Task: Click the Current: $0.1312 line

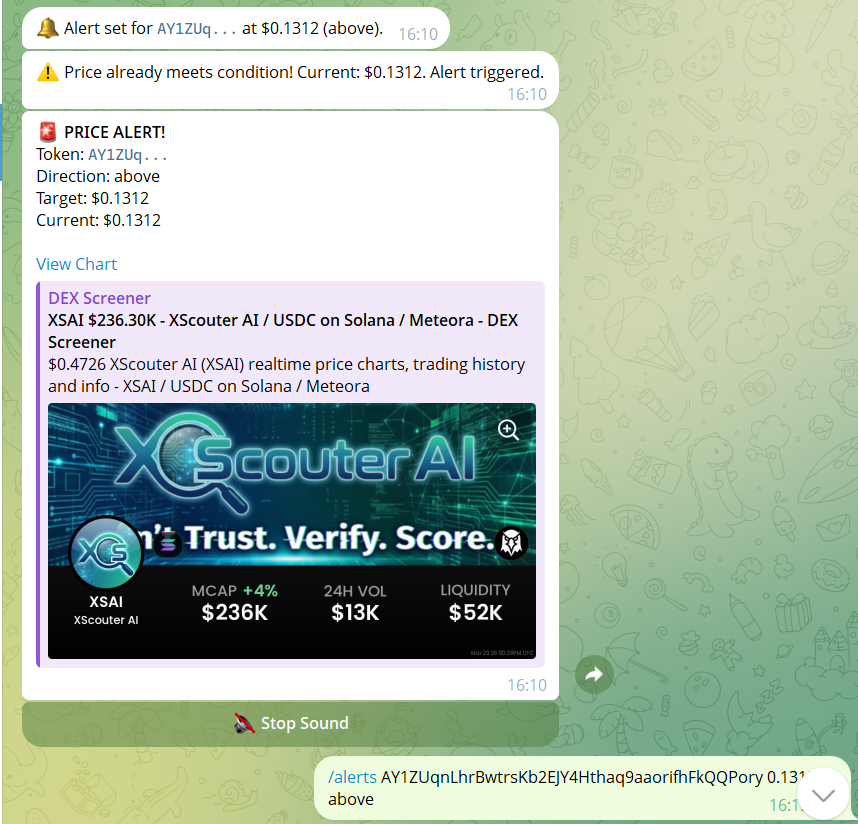Action: pyautogui.click(x=98, y=220)
